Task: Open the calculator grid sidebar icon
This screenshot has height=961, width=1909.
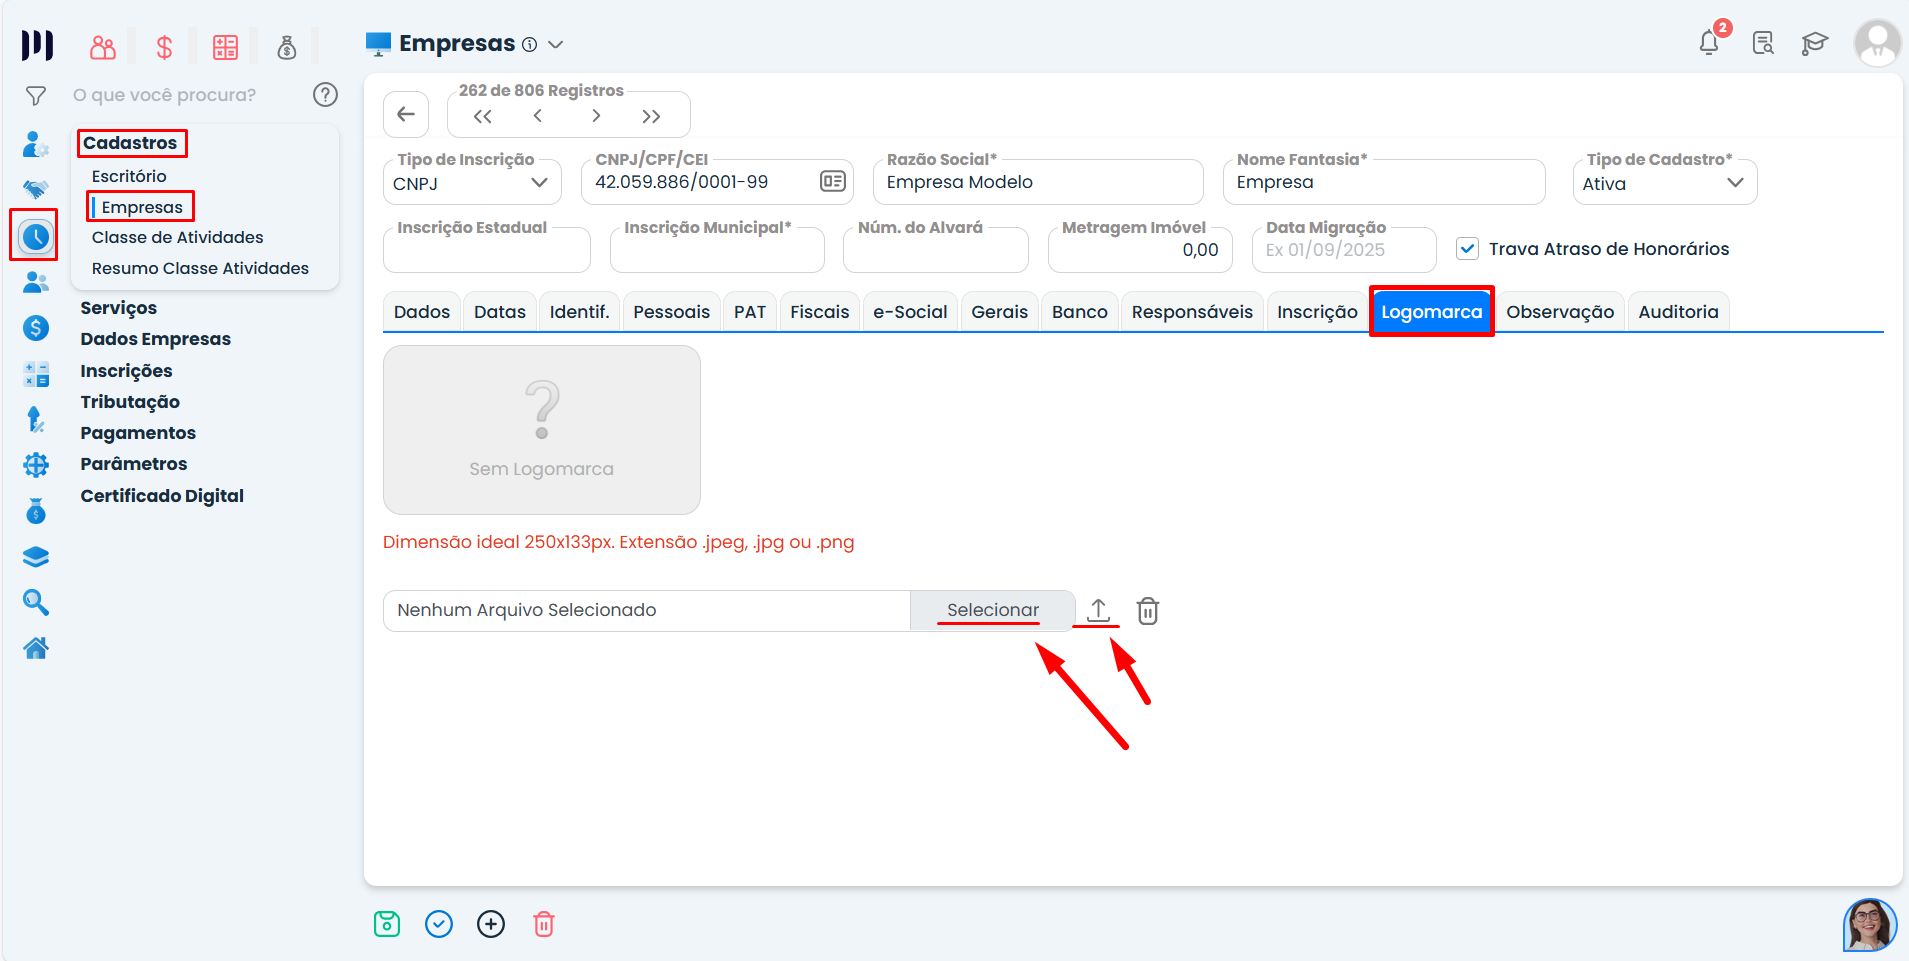Action: [x=36, y=375]
